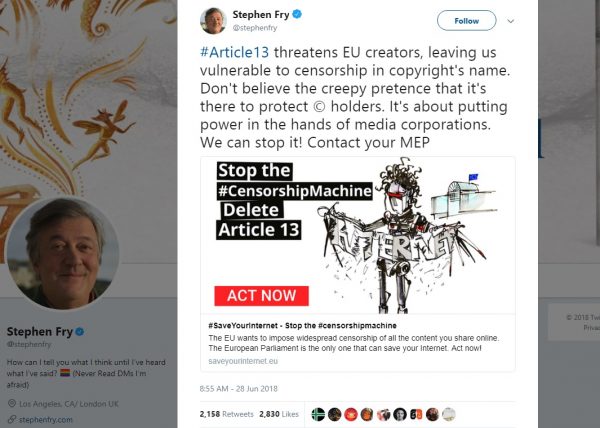Screen dimensions: 600x428
Task: Expand the chevron menu next to Follow
Action: (512, 20)
